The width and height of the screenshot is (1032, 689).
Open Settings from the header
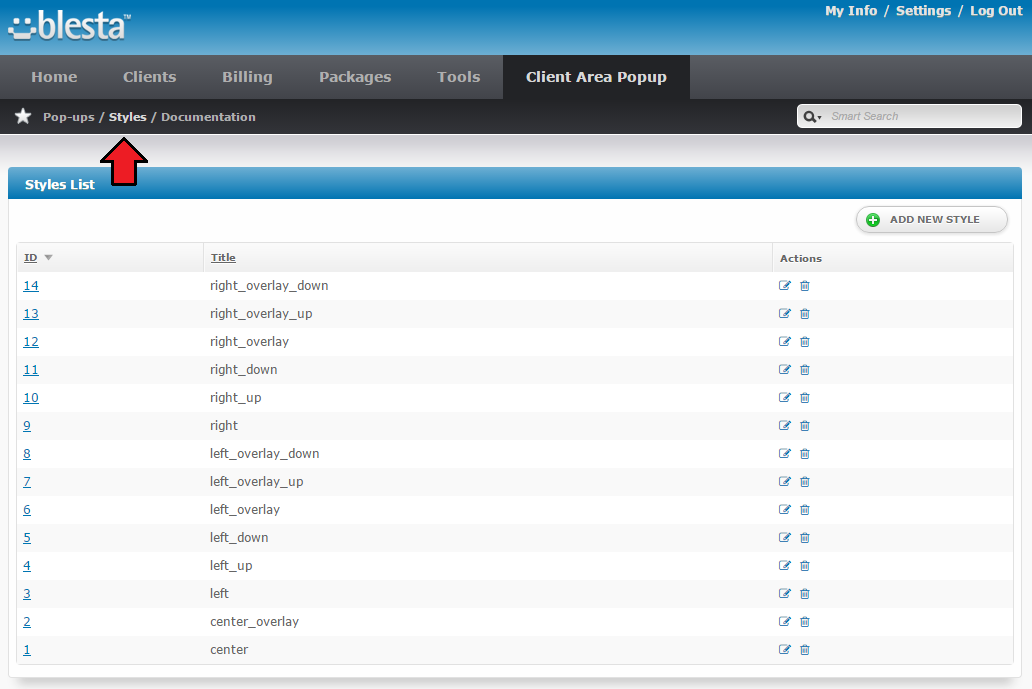923,11
